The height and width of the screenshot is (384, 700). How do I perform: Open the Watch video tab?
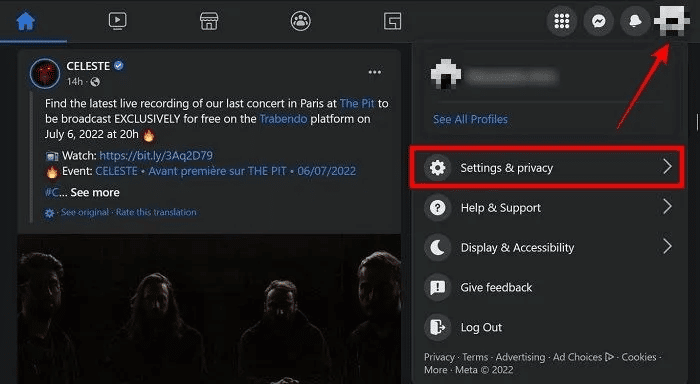click(117, 21)
